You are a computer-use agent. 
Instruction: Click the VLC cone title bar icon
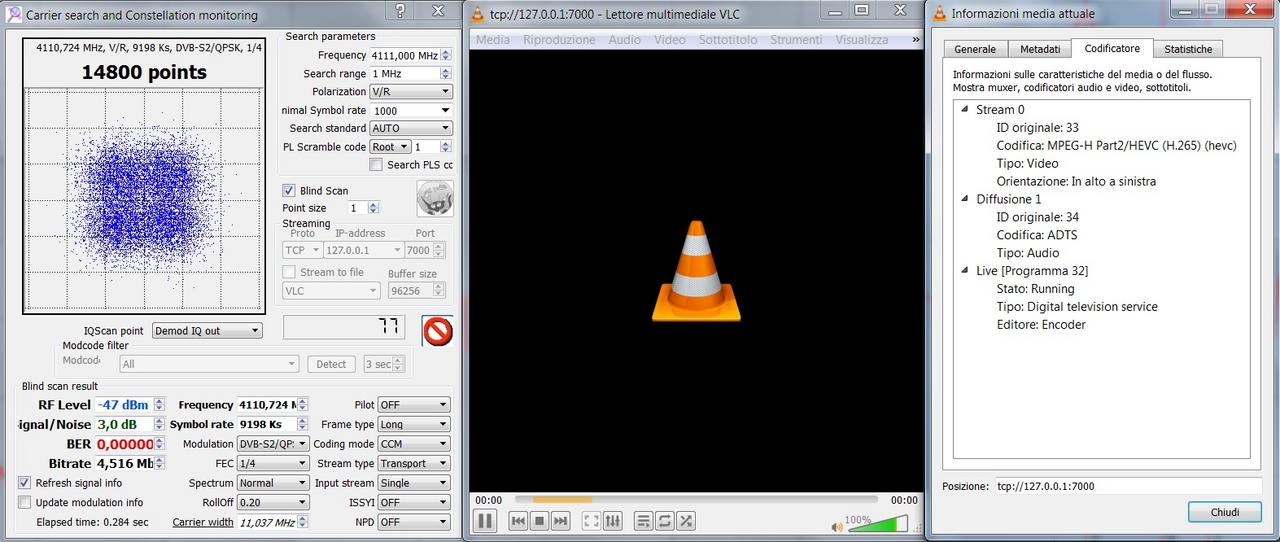coord(478,13)
